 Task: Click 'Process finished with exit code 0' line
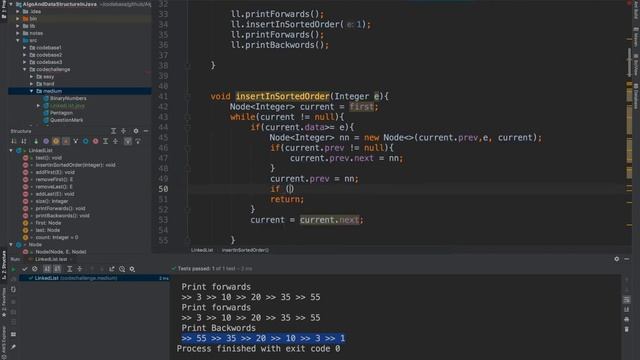click(x=258, y=349)
